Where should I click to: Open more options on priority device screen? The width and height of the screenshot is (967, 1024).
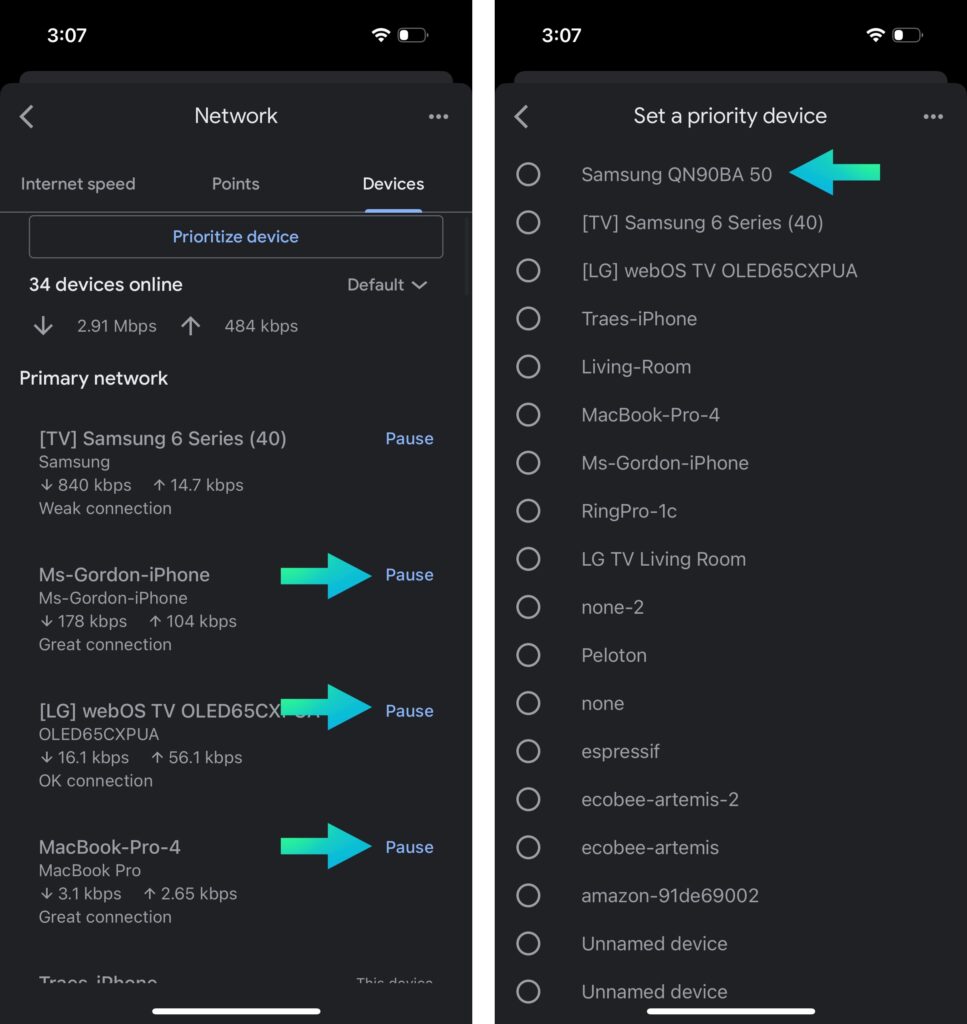click(933, 117)
